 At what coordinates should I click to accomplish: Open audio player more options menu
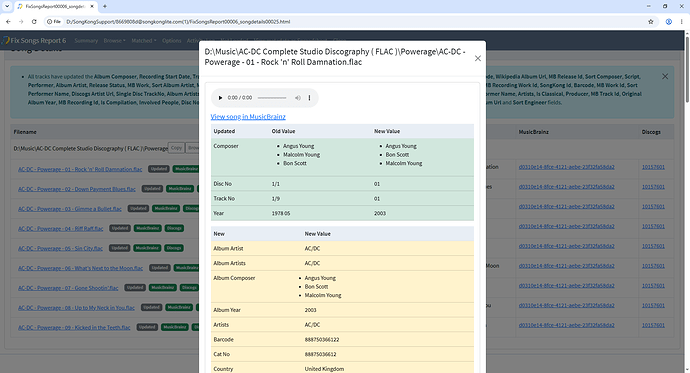coord(309,98)
